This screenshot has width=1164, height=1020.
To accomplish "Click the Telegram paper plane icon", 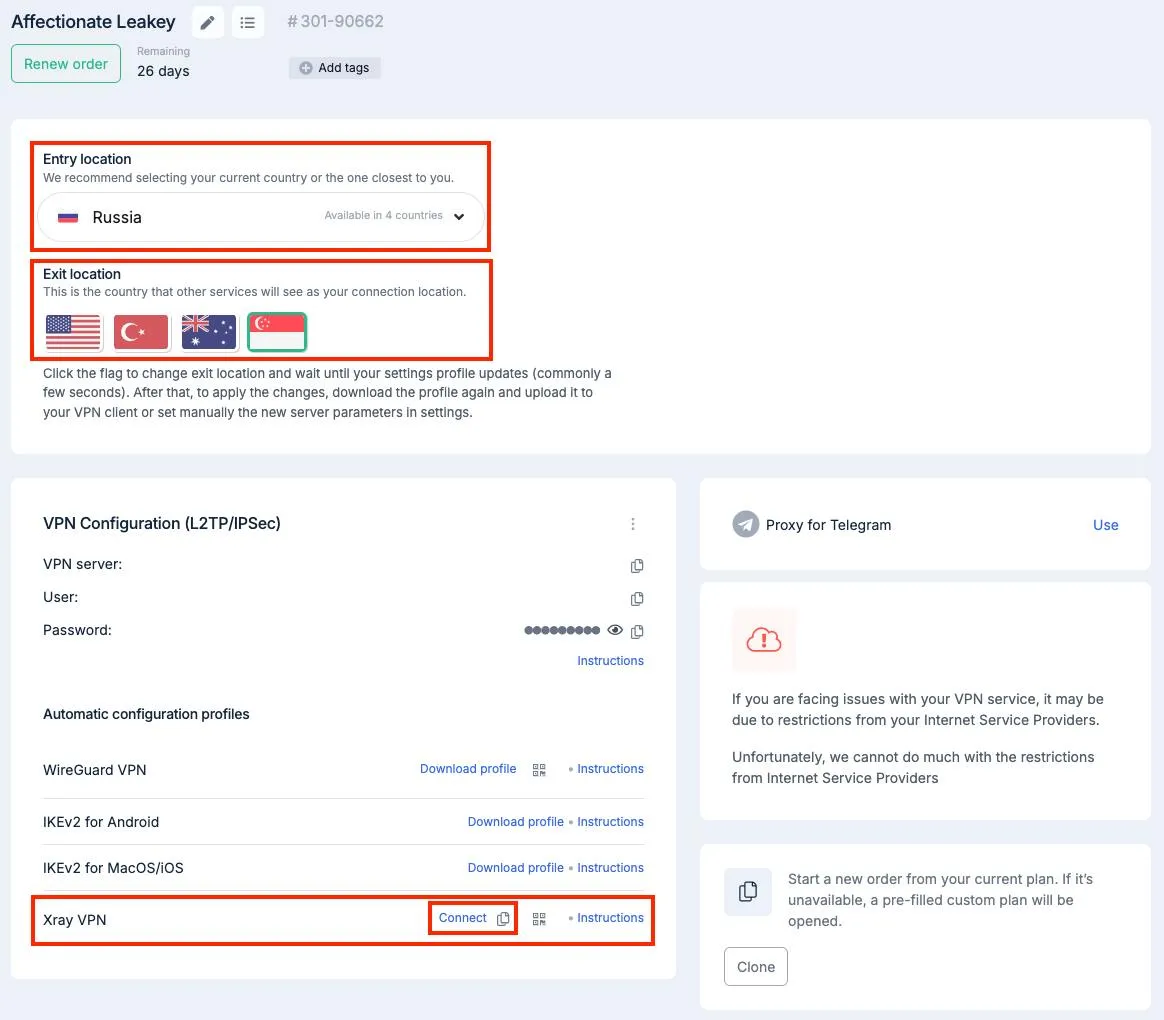I will [745, 525].
